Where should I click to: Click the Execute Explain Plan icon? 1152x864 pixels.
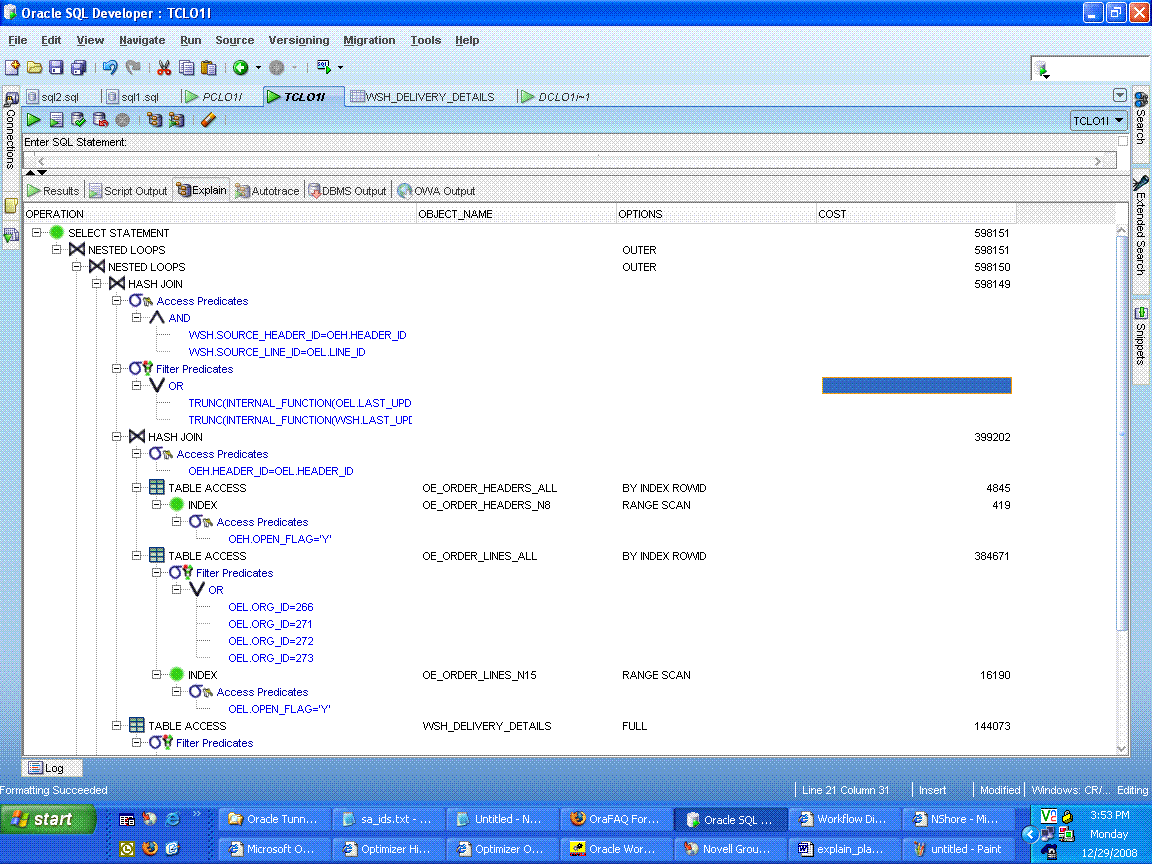tap(154, 120)
